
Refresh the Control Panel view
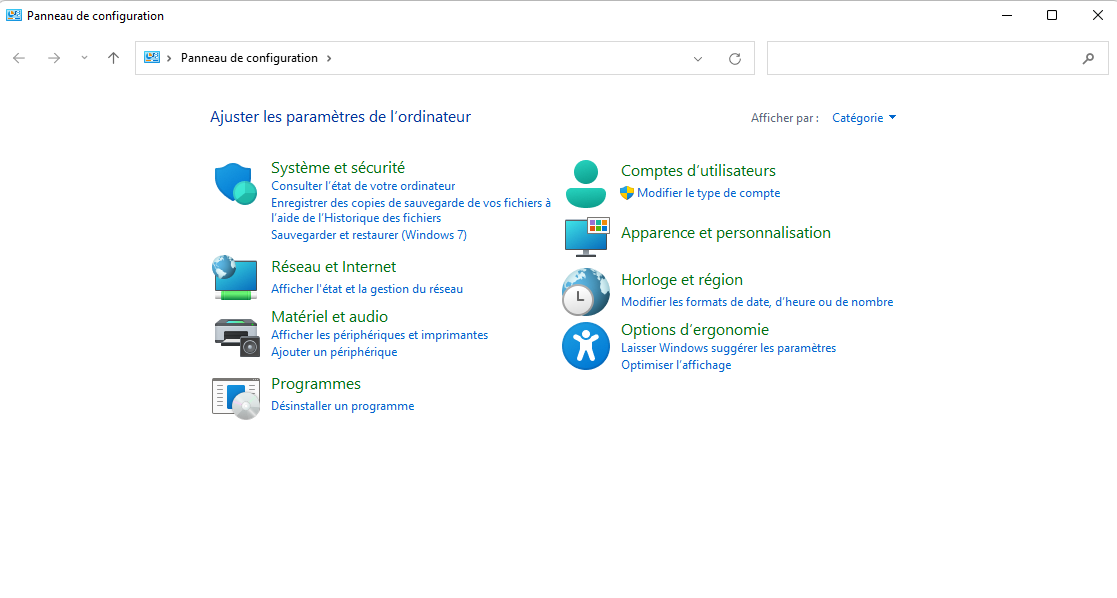734,58
